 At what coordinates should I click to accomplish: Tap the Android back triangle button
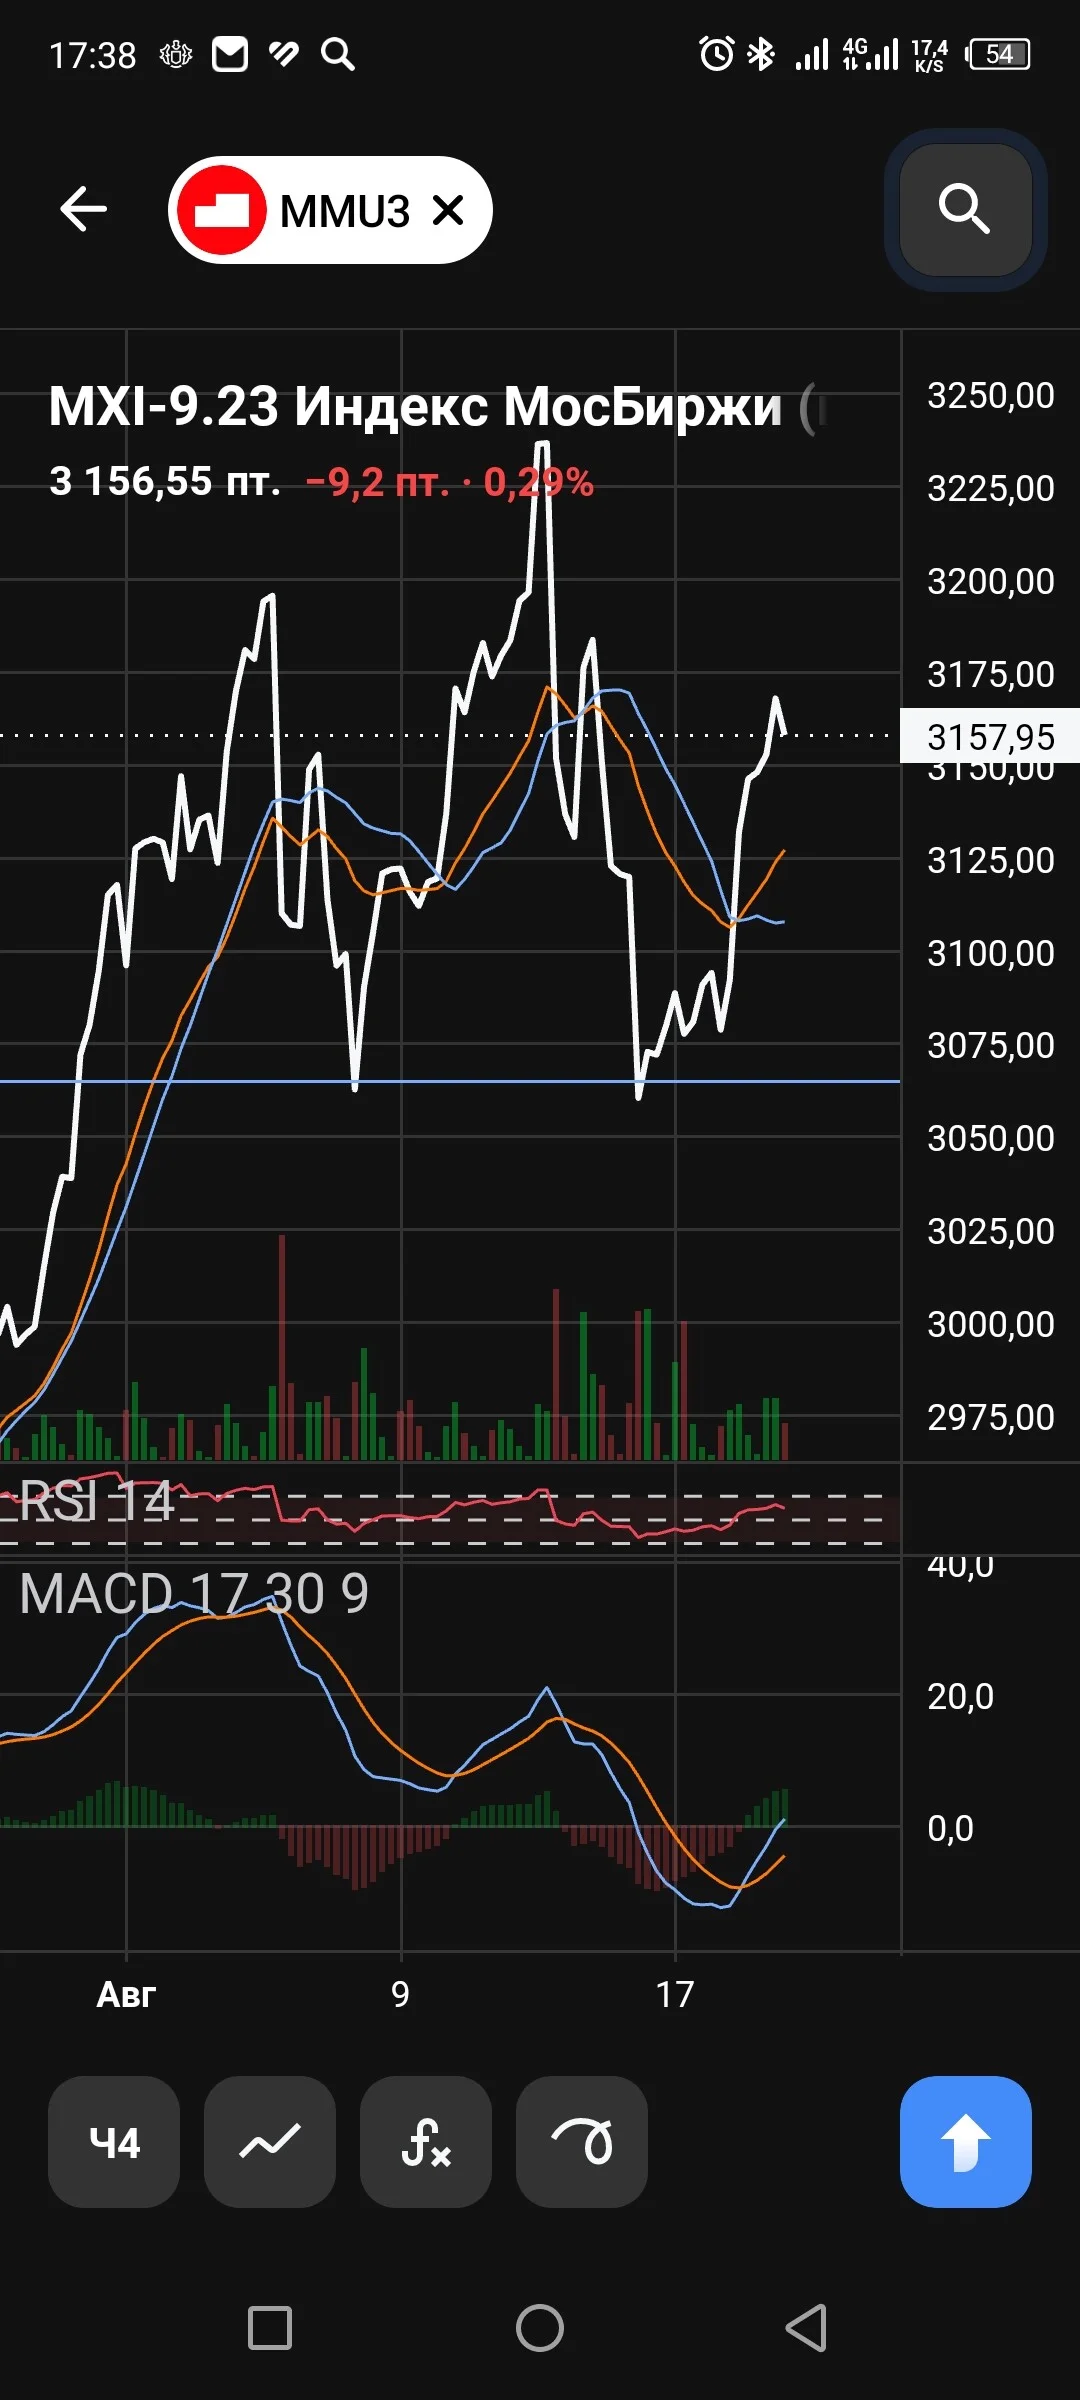[806, 2328]
